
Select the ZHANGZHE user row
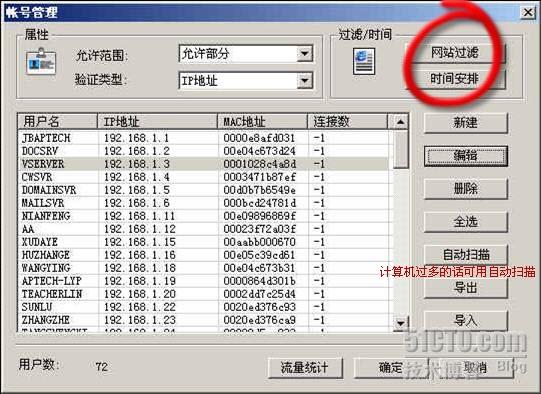point(204,320)
